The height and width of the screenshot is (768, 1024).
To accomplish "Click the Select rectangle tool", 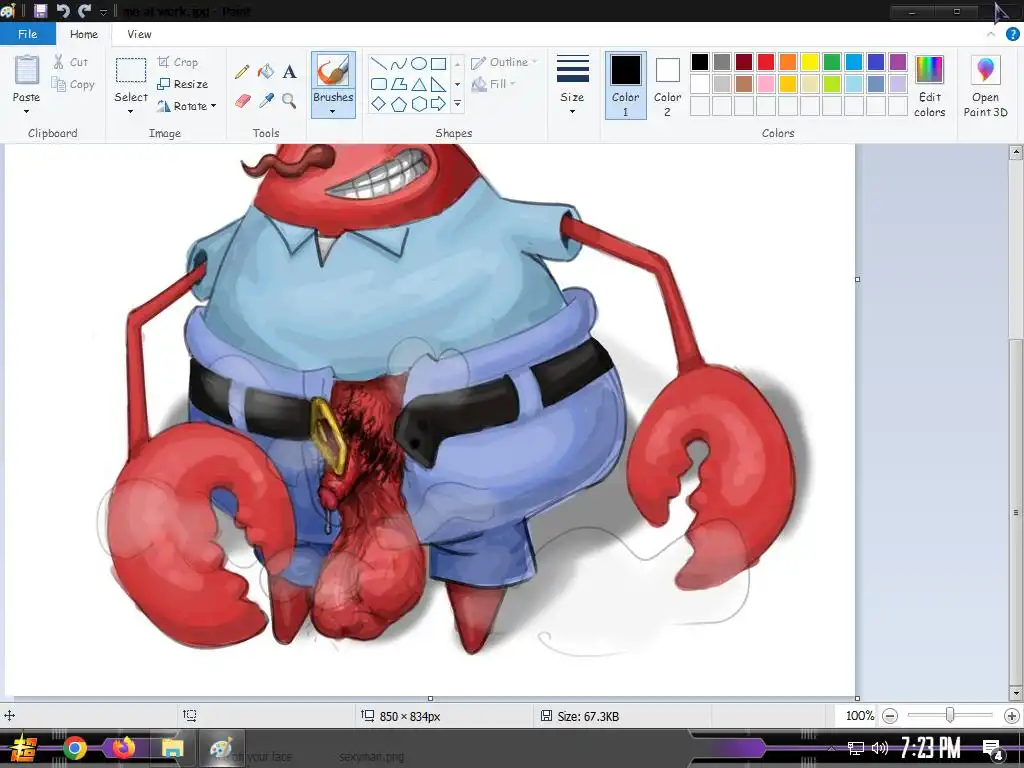I will [x=131, y=70].
